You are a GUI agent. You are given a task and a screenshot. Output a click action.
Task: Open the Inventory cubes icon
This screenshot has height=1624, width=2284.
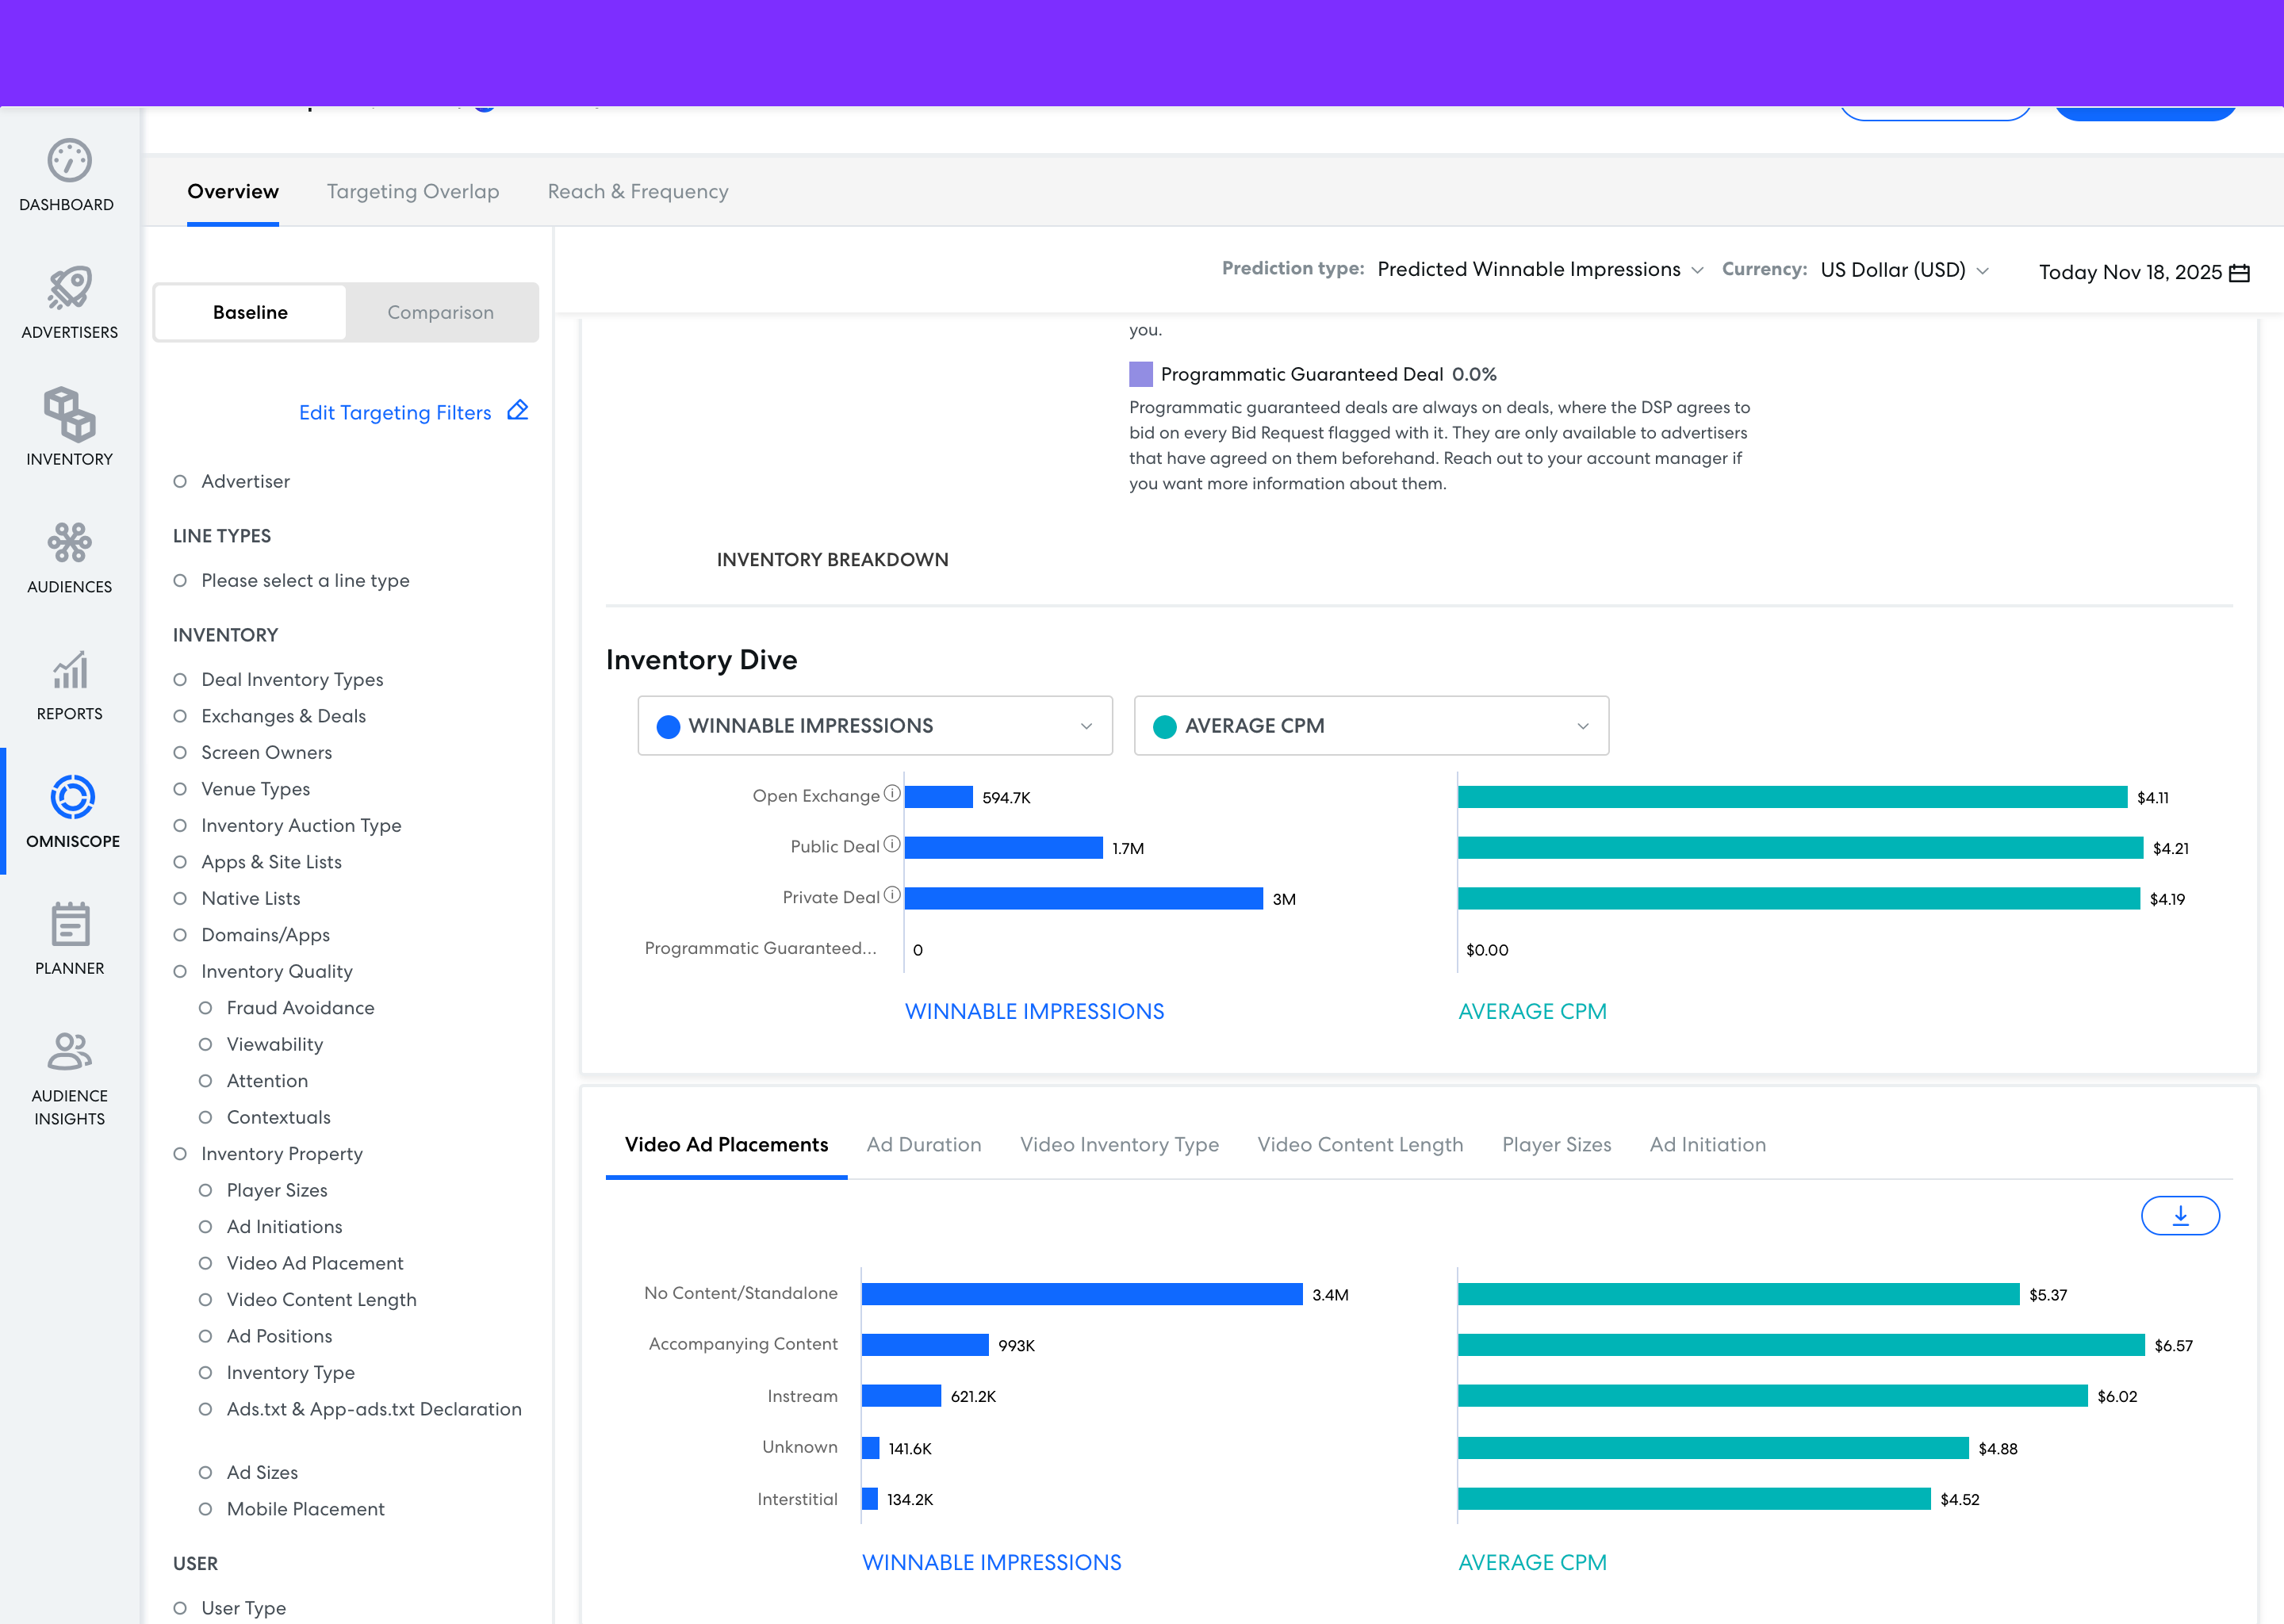(69, 415)
